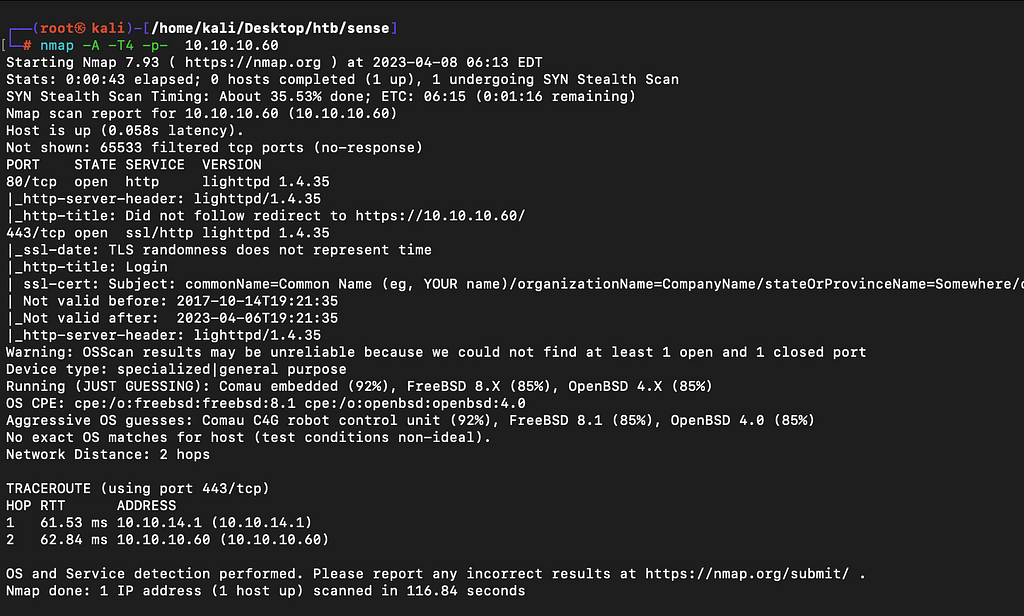Image resolution: width=1024 pixels, height=616 pixels.
Task: Click the -T4 flag in the command
Action: coord(121,46)
